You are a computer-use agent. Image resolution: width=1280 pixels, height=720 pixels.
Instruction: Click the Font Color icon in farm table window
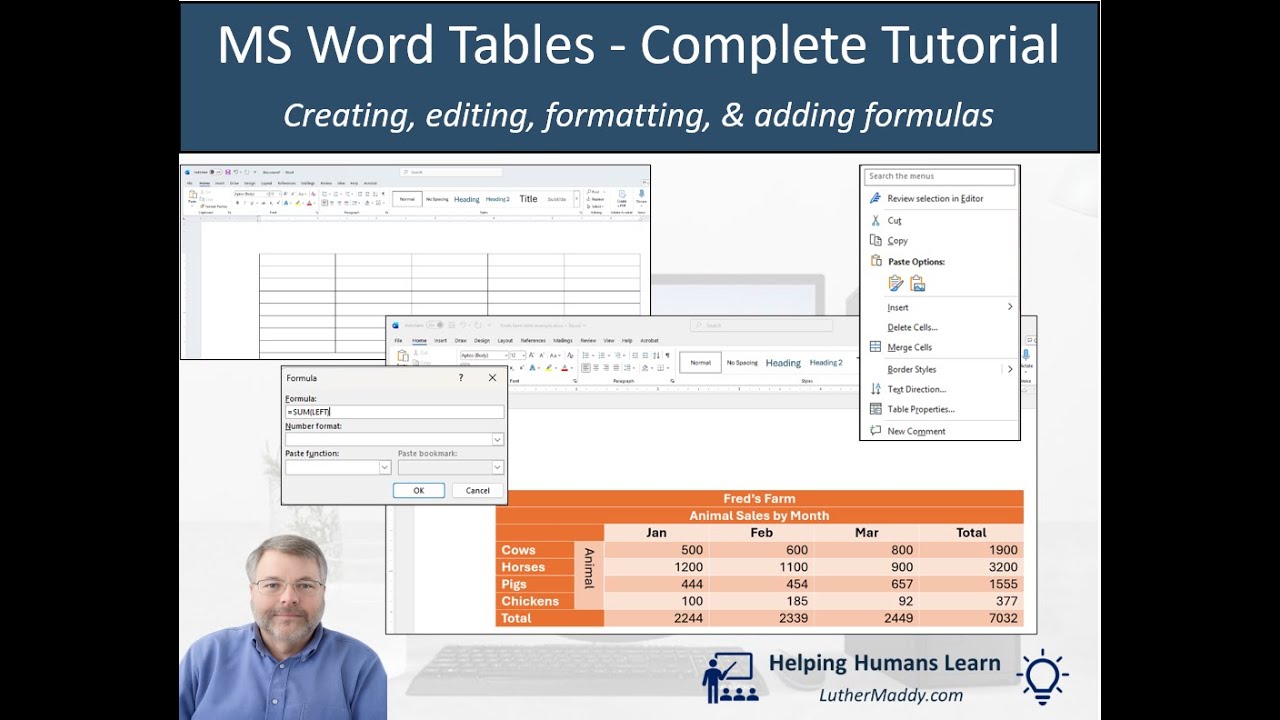[564, 368]
